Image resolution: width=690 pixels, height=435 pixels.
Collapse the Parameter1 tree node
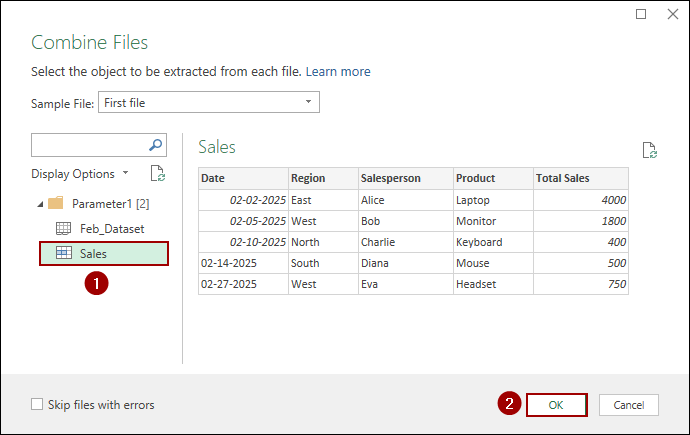click(x=39, y=204)
